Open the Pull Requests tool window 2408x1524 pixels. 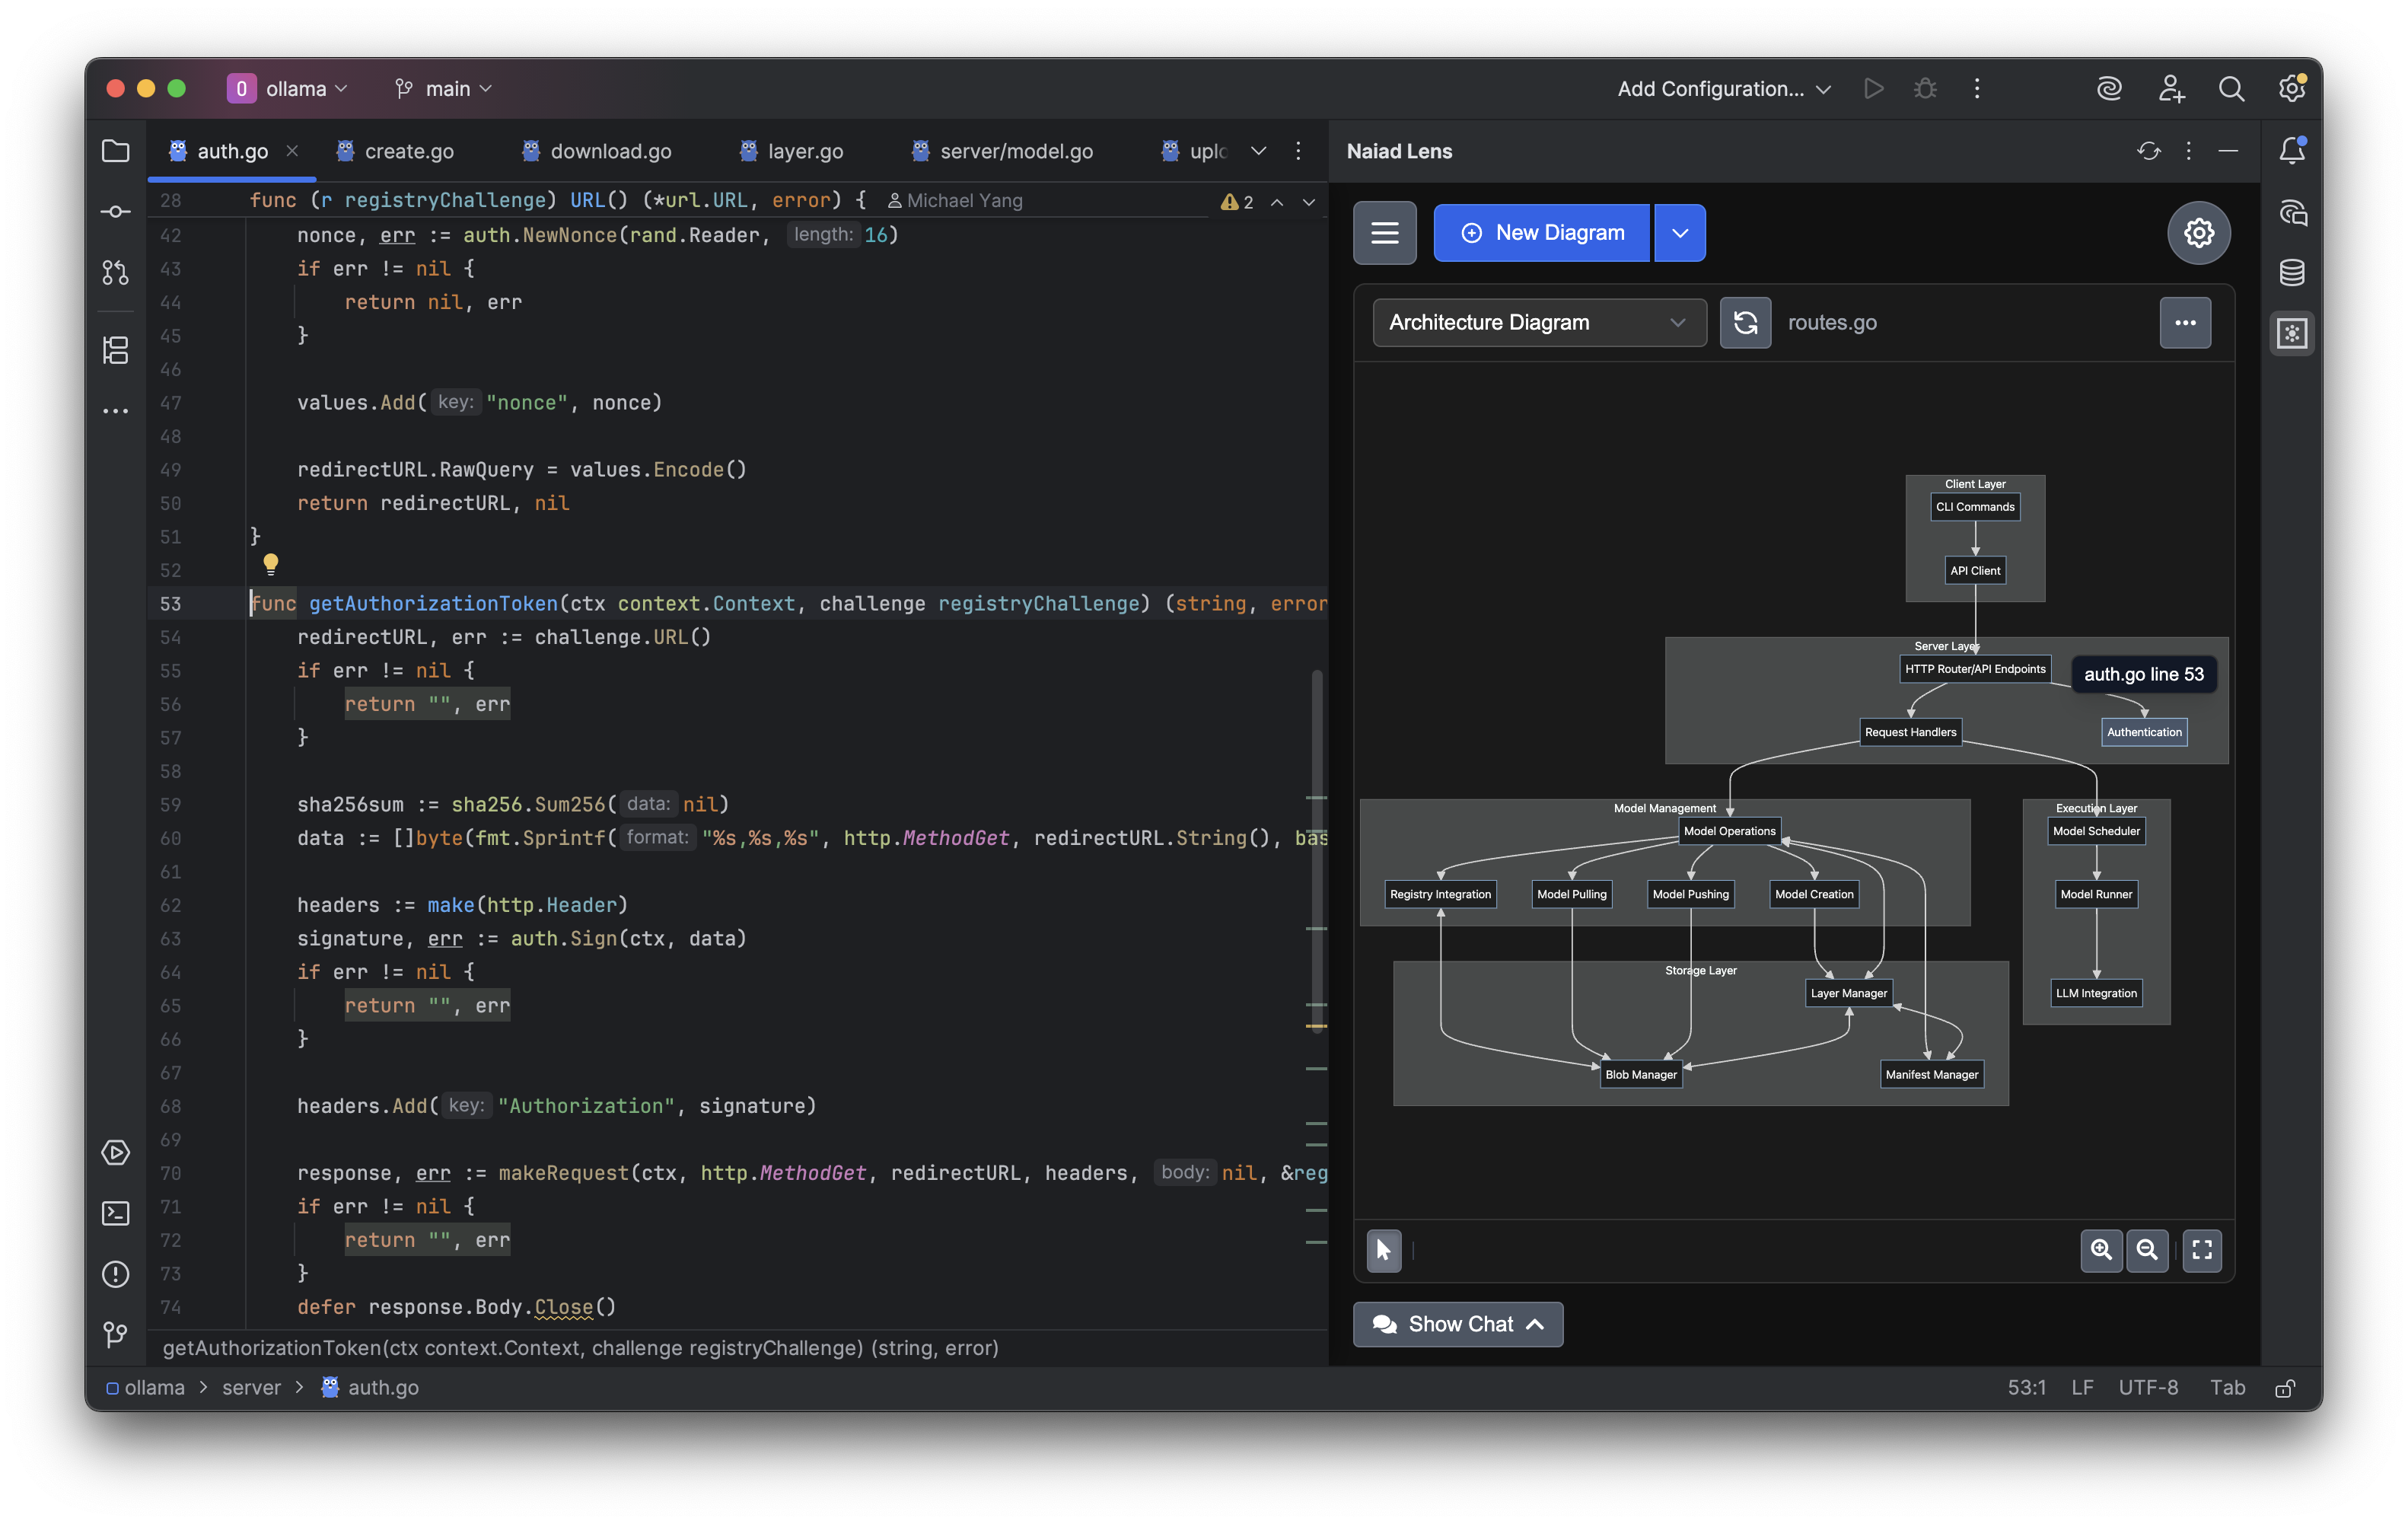(116, 272)
